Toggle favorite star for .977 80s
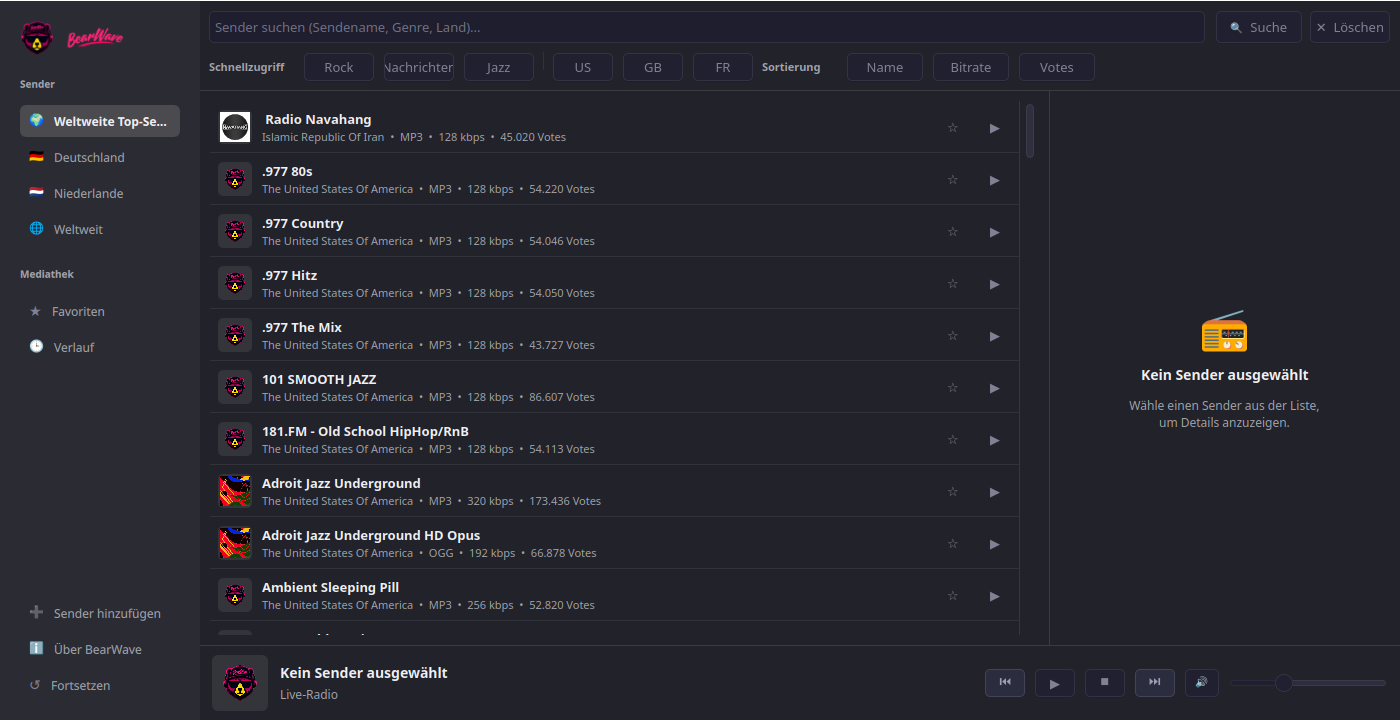The height and width of the screenshot is (720, 1400). tap(953, 180)
